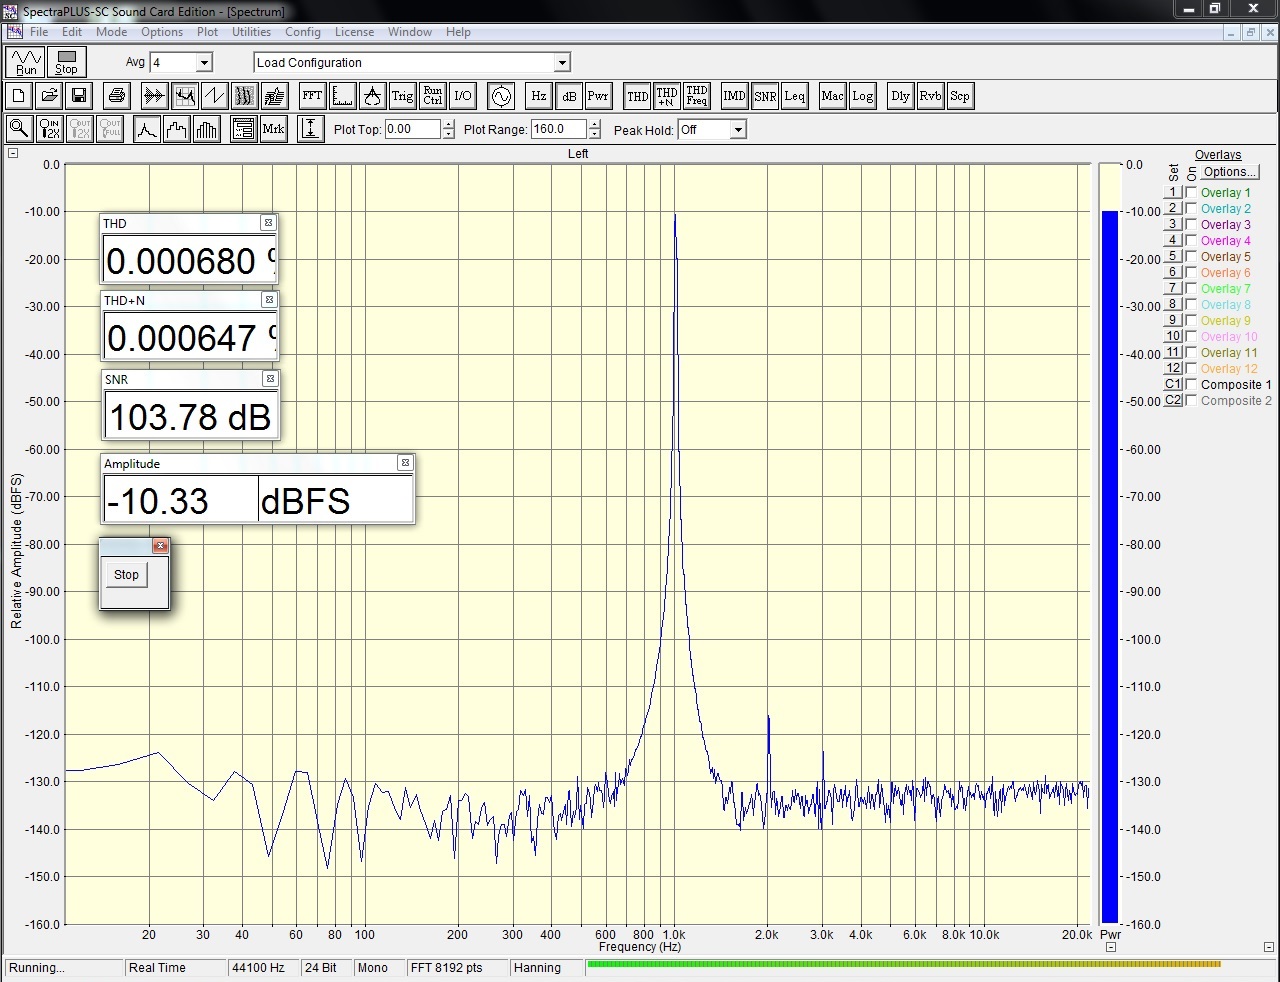Print the spectrum with the printer icon
Screen dimensions: 1280x982
pyautogui.click(x=116, y=96)
